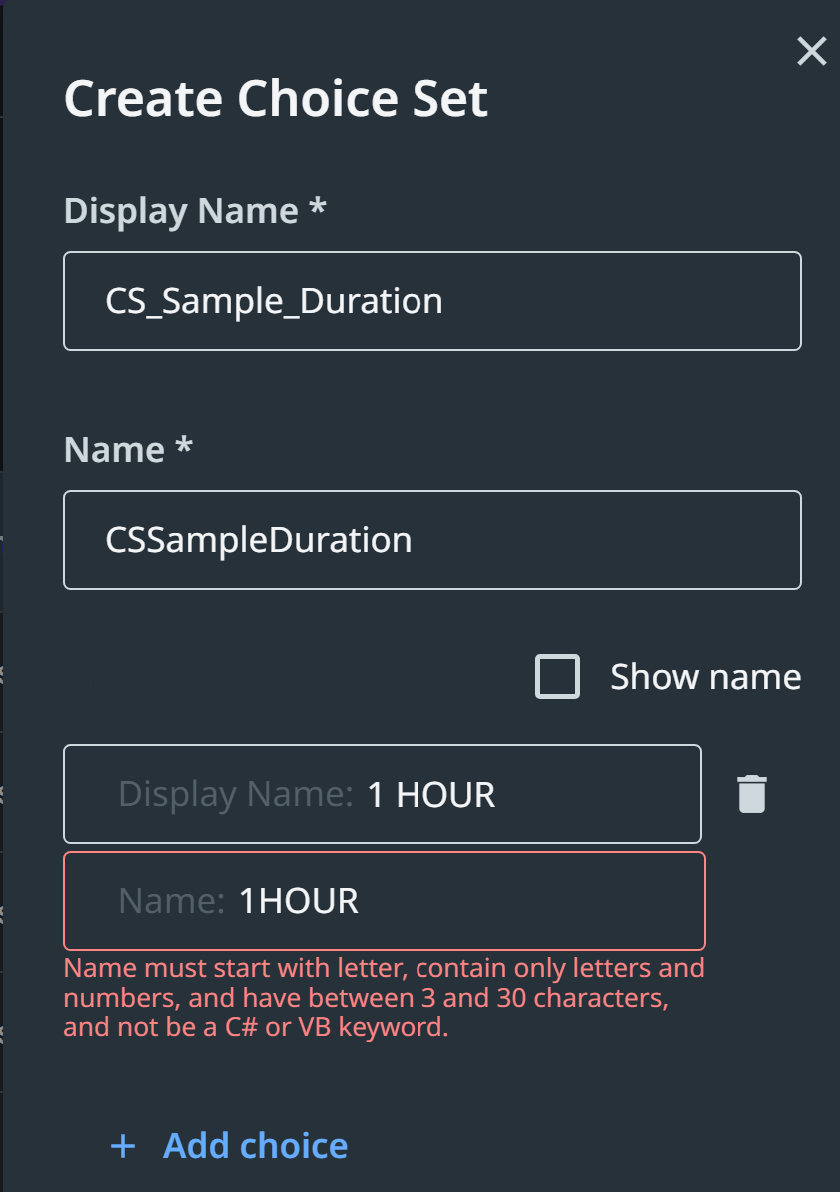Select the red name validation error message
This screenshot has width=840, height=1192.
[384, 998]
